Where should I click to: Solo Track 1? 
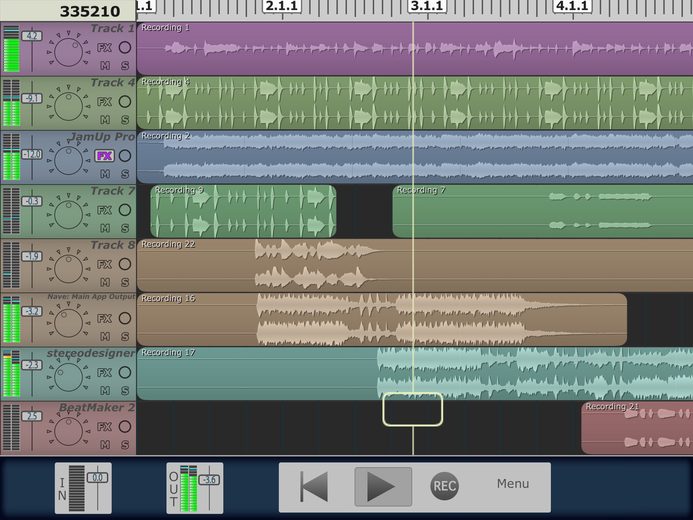point(125,66)
